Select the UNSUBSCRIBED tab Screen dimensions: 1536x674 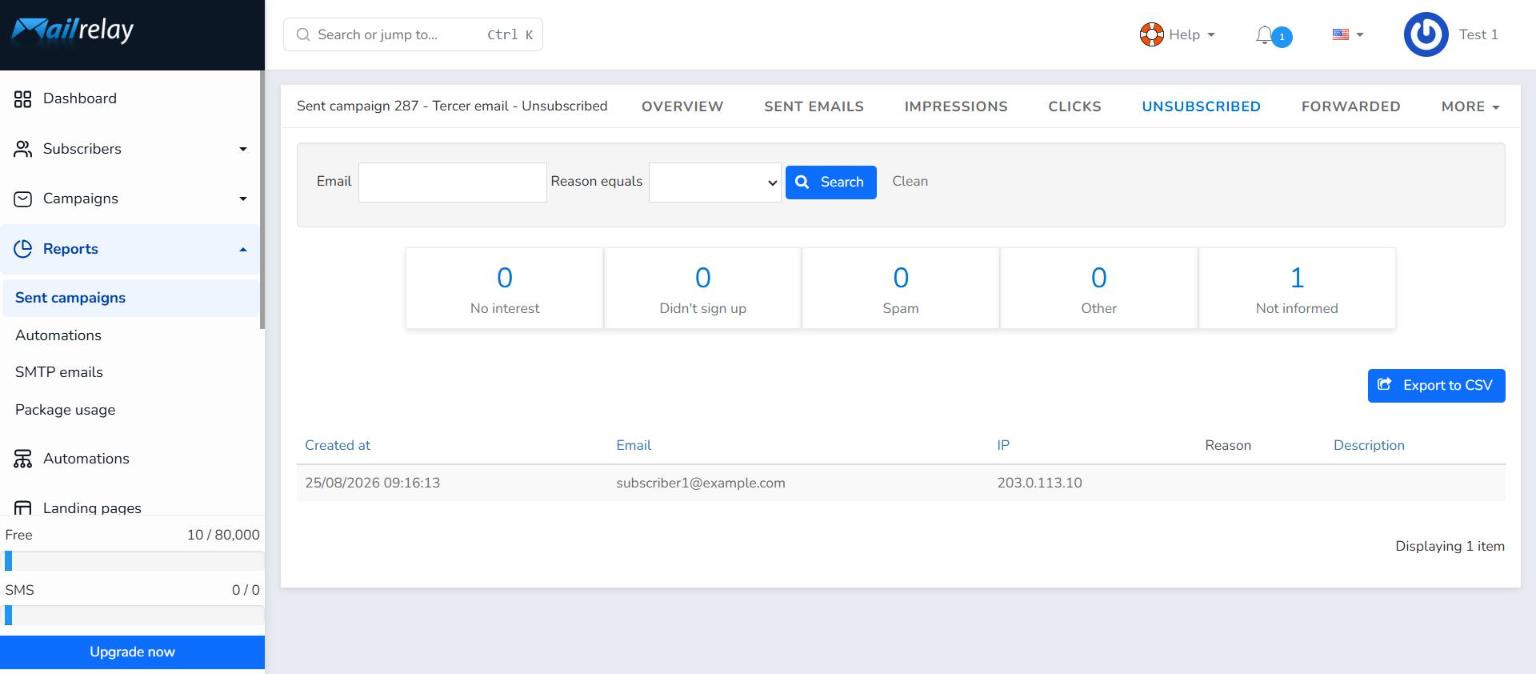(1201, 107)
